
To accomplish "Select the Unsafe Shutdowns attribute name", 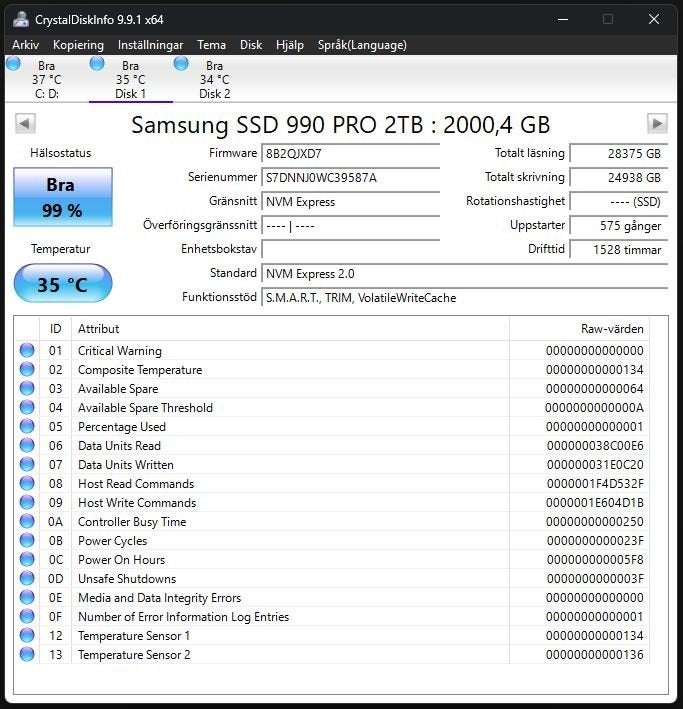I will [x=127, y=578].
